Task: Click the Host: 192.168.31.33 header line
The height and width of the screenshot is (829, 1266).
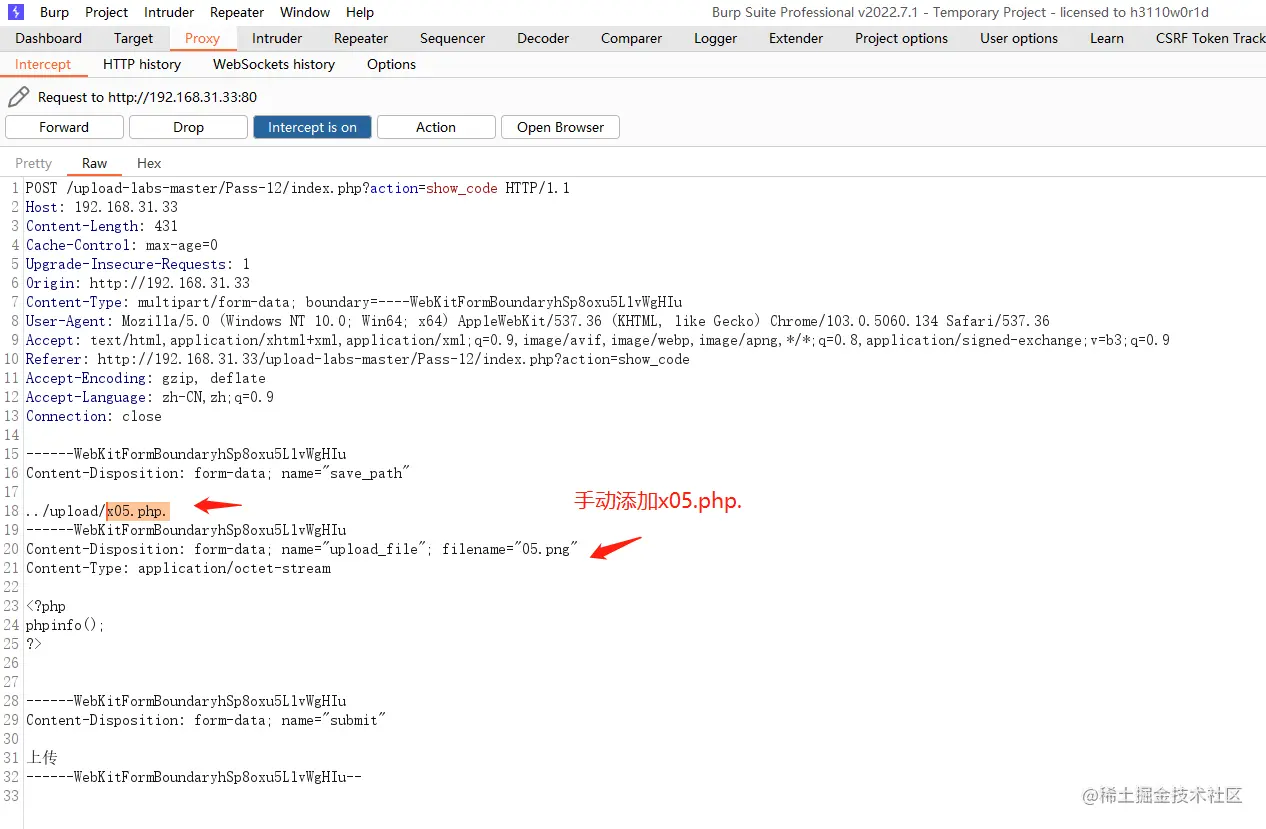Action: [102, 207]
